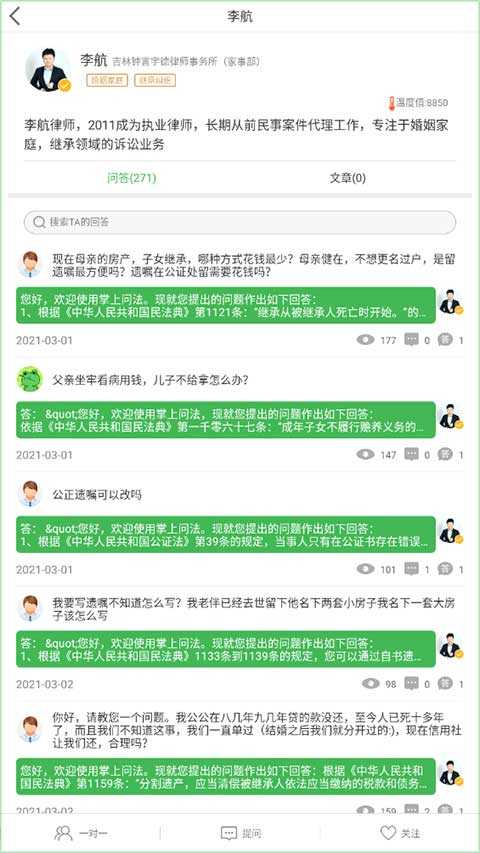Image resolution: width=480 pixels, height=853 pixels.
Task: Tap the lawyer avatar beside 第1159条 answer
Action: (x=451, y=774)
